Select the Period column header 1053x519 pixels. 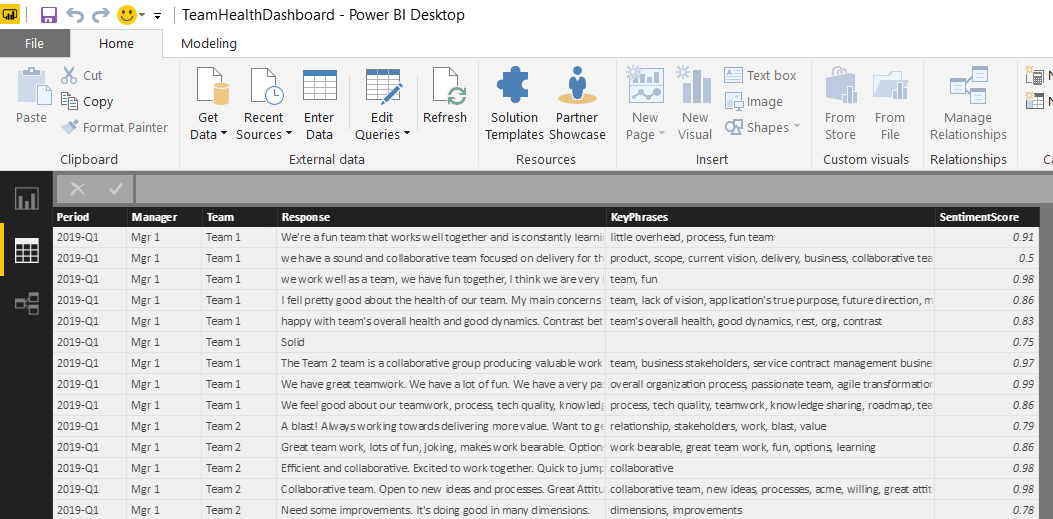(x=90, y=217)
